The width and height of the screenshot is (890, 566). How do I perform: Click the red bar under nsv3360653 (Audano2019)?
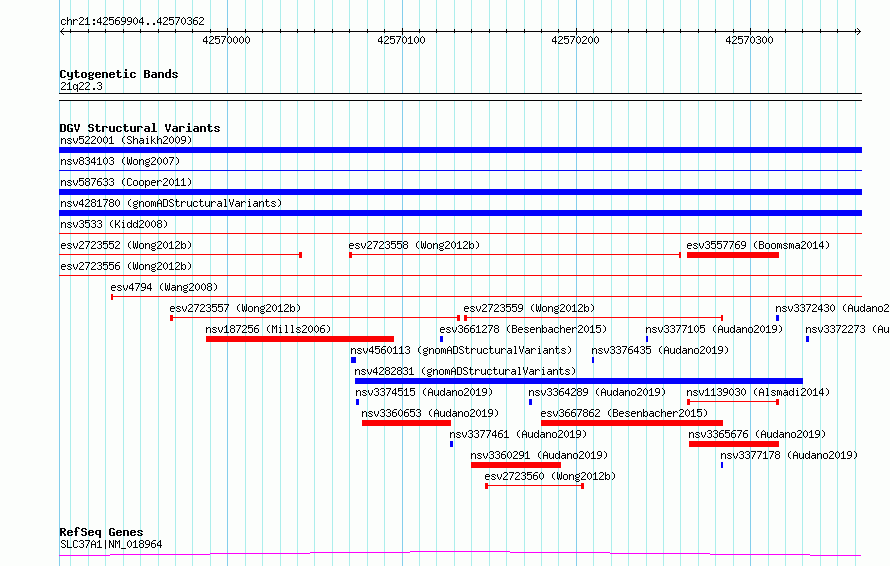406,423
